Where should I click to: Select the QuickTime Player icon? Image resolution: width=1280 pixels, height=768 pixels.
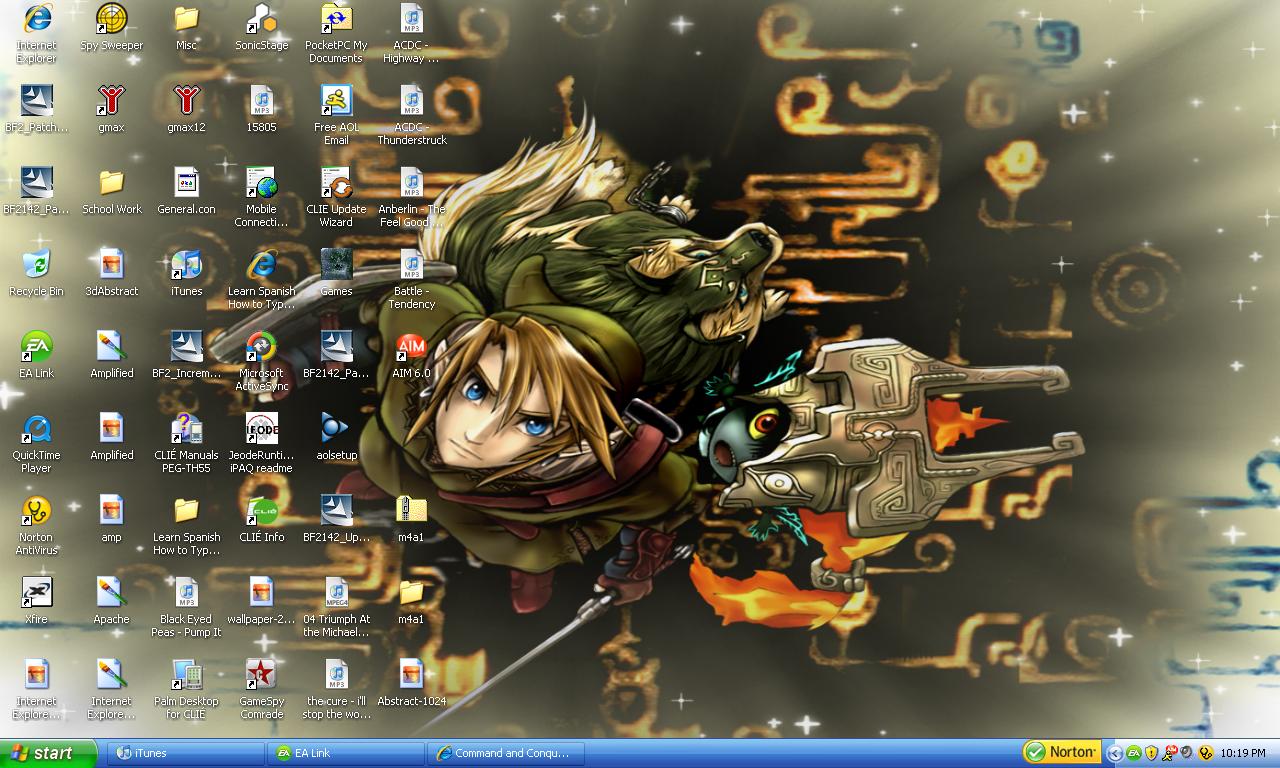pos(36,430)
